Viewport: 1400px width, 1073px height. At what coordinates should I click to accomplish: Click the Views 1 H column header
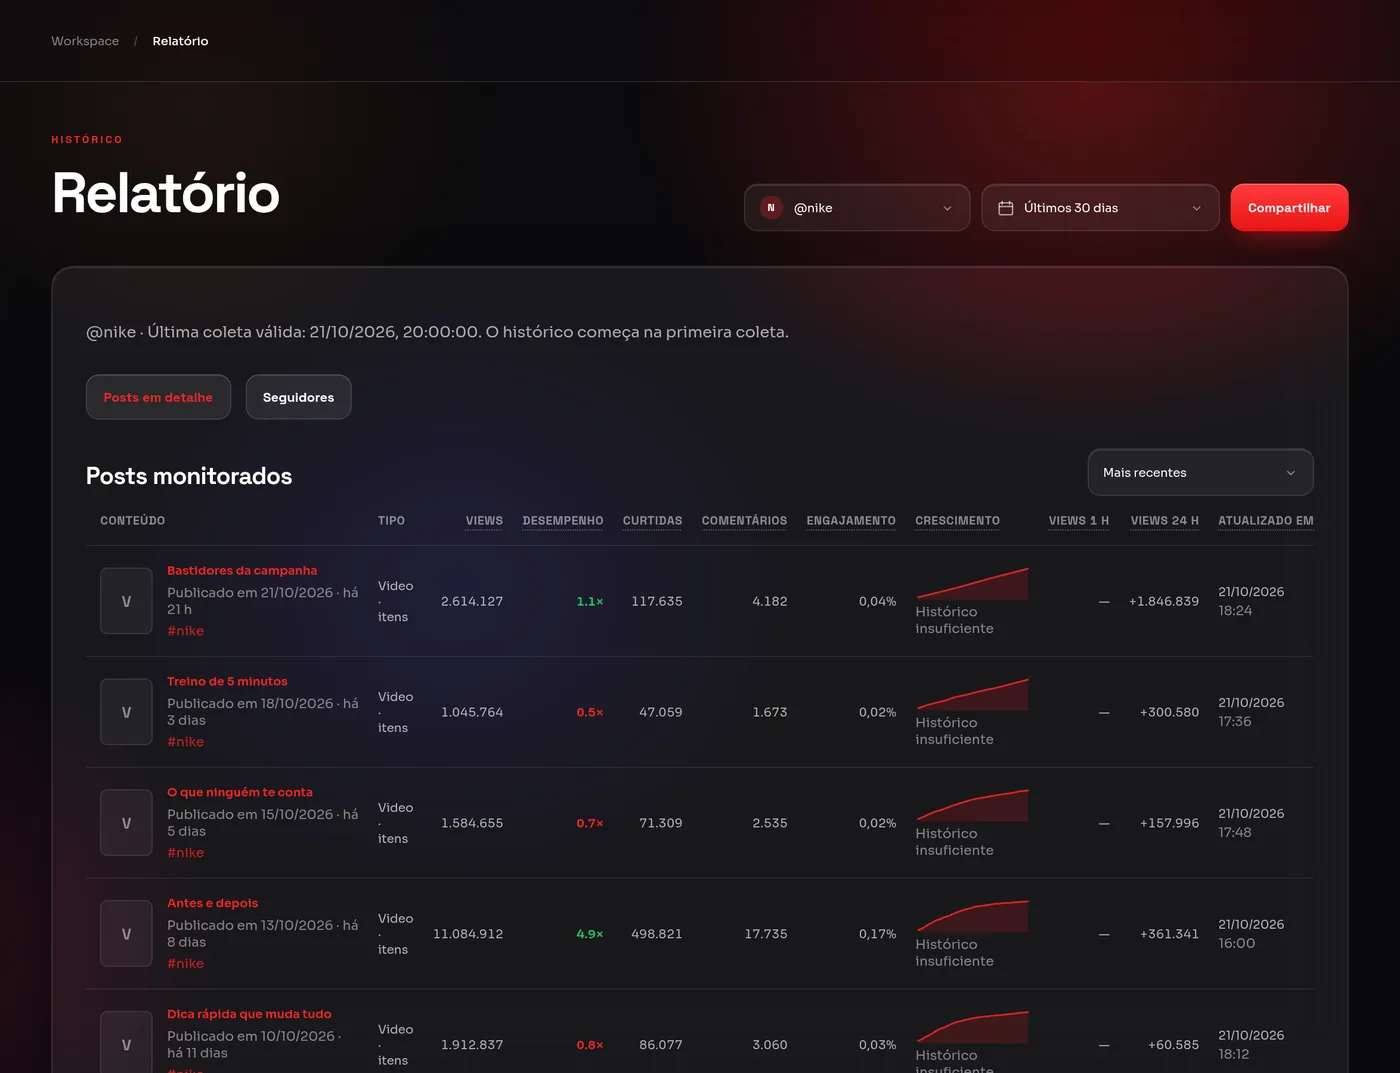click(1078, 521)
